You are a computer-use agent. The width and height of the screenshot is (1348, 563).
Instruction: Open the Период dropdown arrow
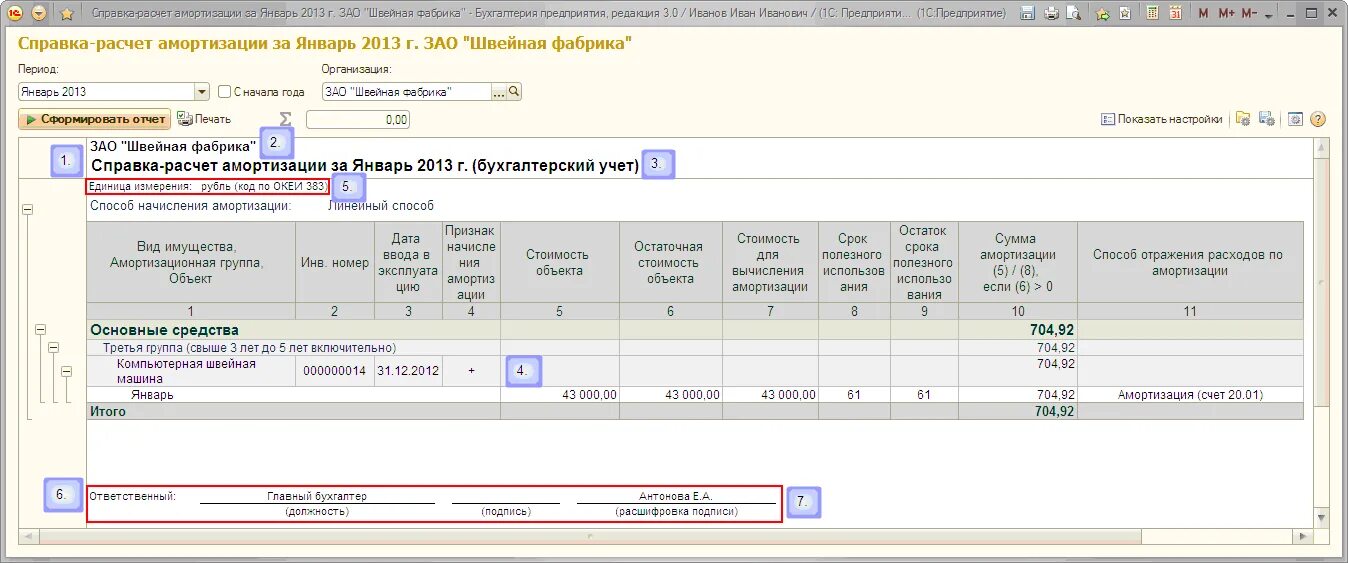[x=202, y=92]
